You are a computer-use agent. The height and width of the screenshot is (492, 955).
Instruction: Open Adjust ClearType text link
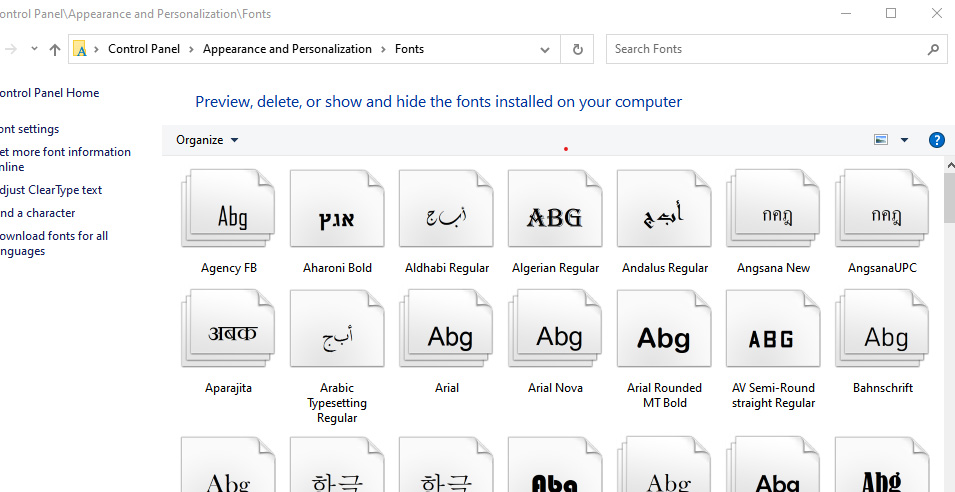51,190
